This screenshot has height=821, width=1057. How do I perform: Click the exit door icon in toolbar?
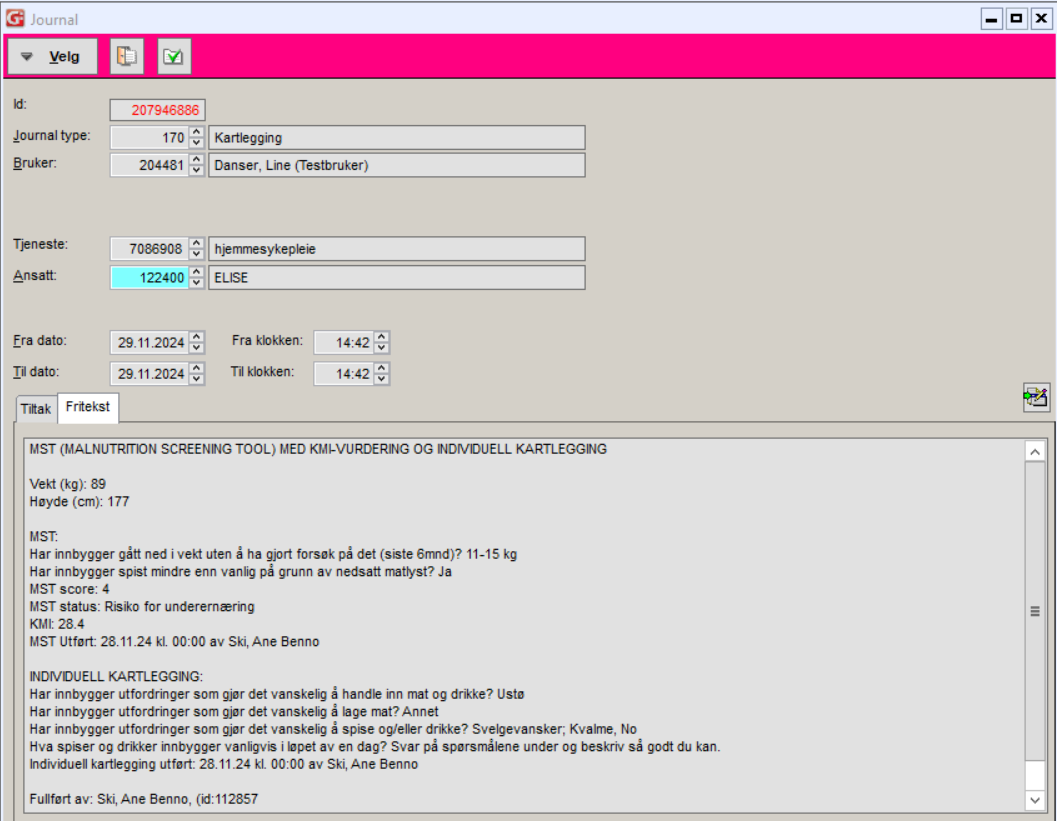tap(127, 57)
